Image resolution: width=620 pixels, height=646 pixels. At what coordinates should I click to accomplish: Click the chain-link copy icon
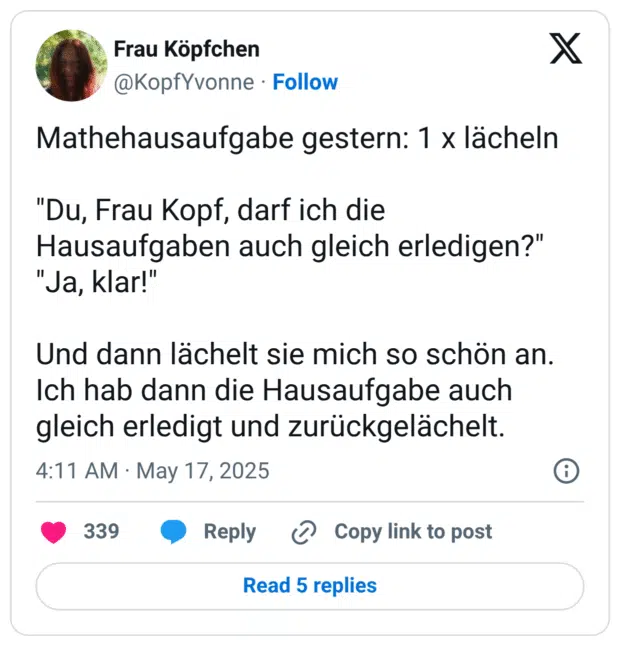coord(303,533)
